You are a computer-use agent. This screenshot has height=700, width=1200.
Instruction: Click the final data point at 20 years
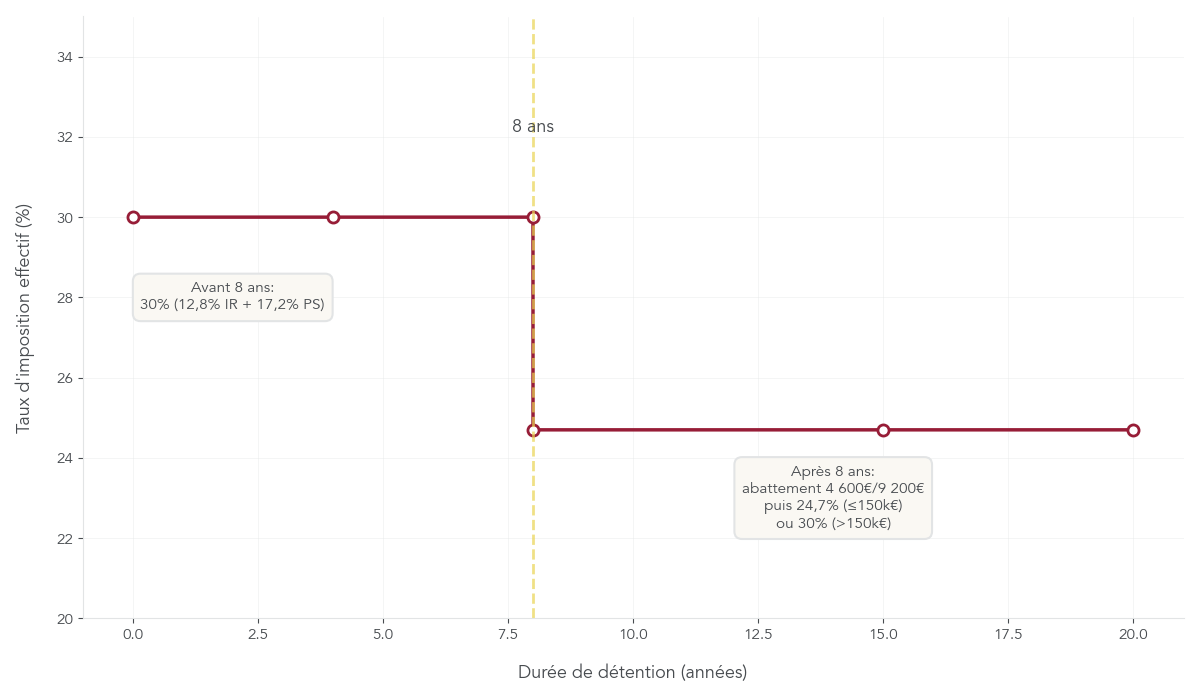coord(1133,430)
